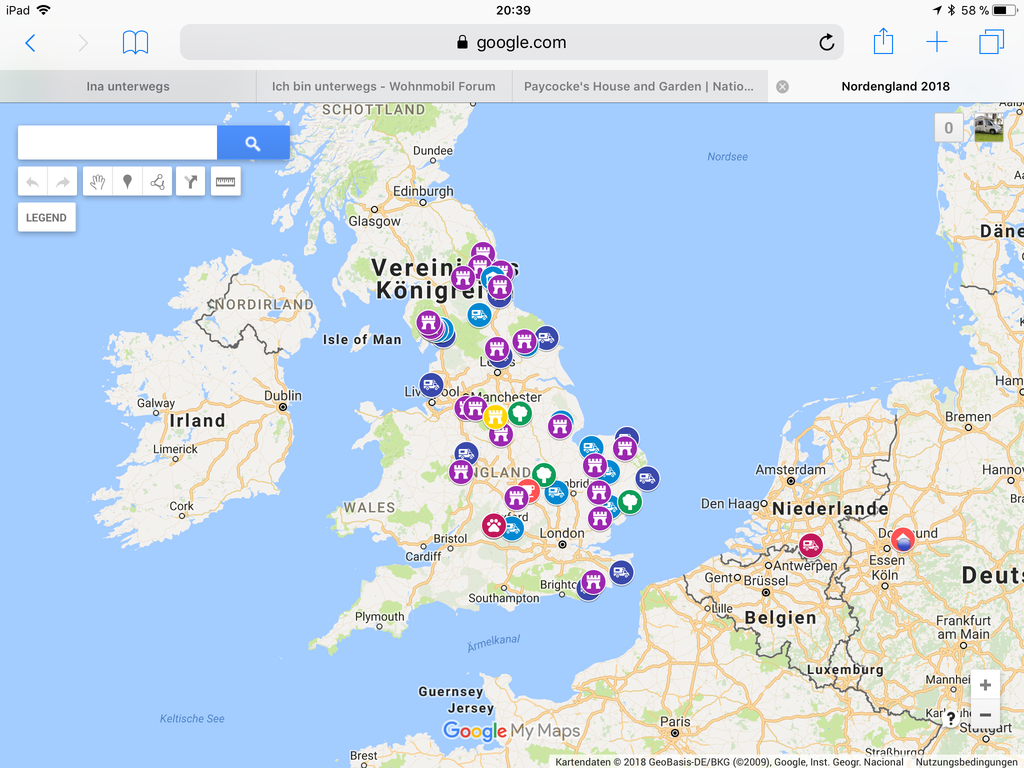Select the measure distances ruler tool
Screen dimensions: 1024x768
(225, 182)
